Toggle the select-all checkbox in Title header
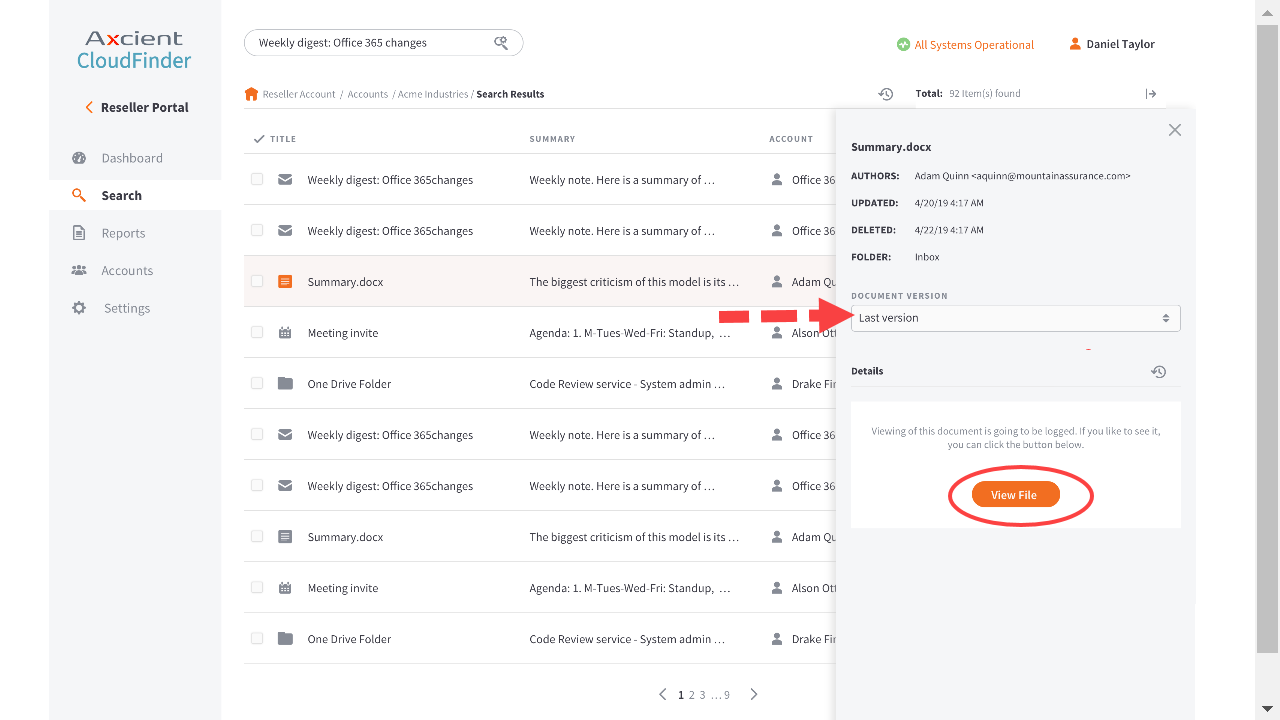This screenshot has width=1280, height=720. pos(257,138)
